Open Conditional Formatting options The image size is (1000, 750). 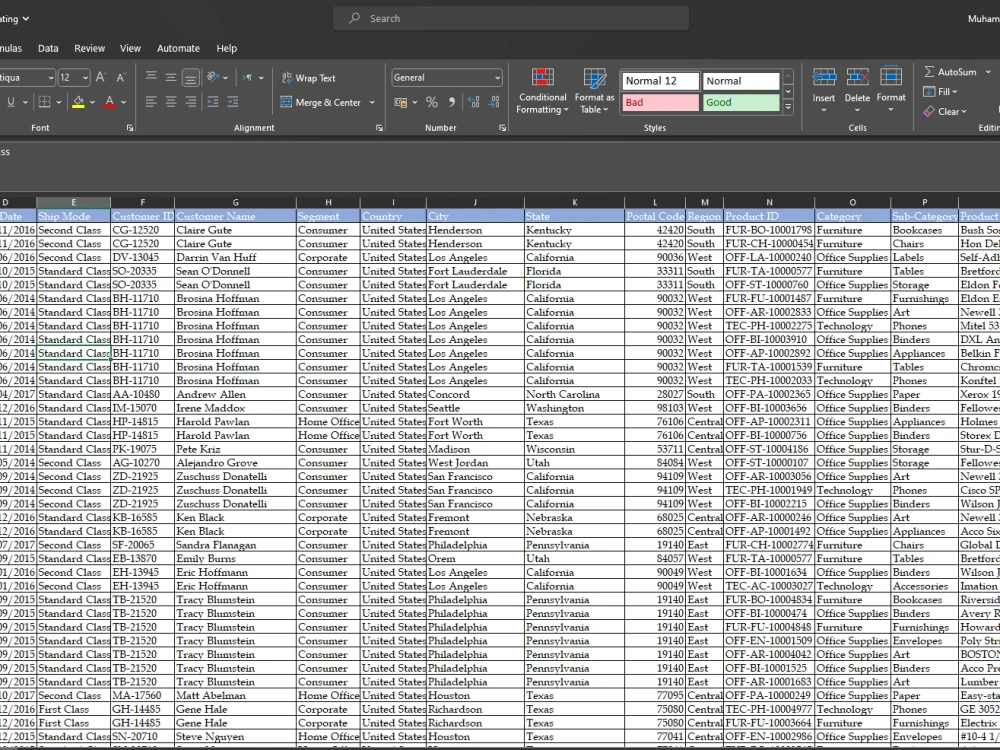pyautogui.click(x=542, y=90)
